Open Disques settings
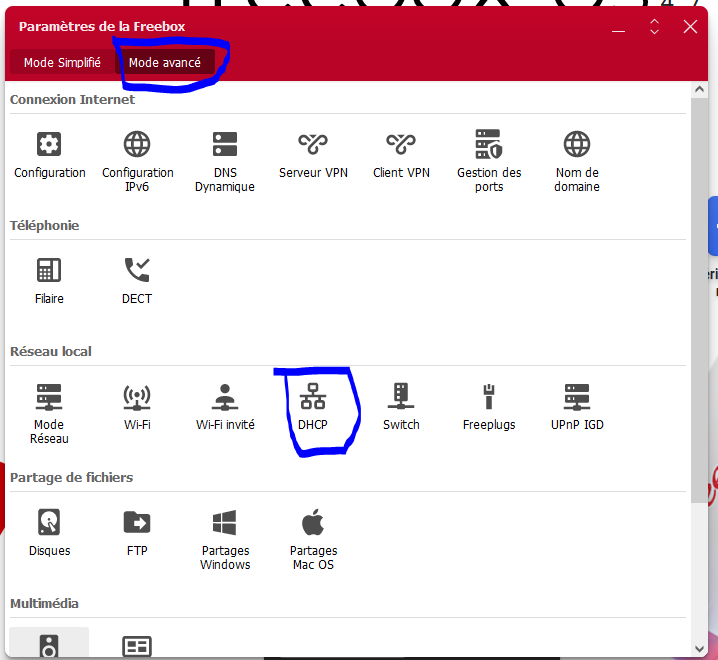 (49, 532)
